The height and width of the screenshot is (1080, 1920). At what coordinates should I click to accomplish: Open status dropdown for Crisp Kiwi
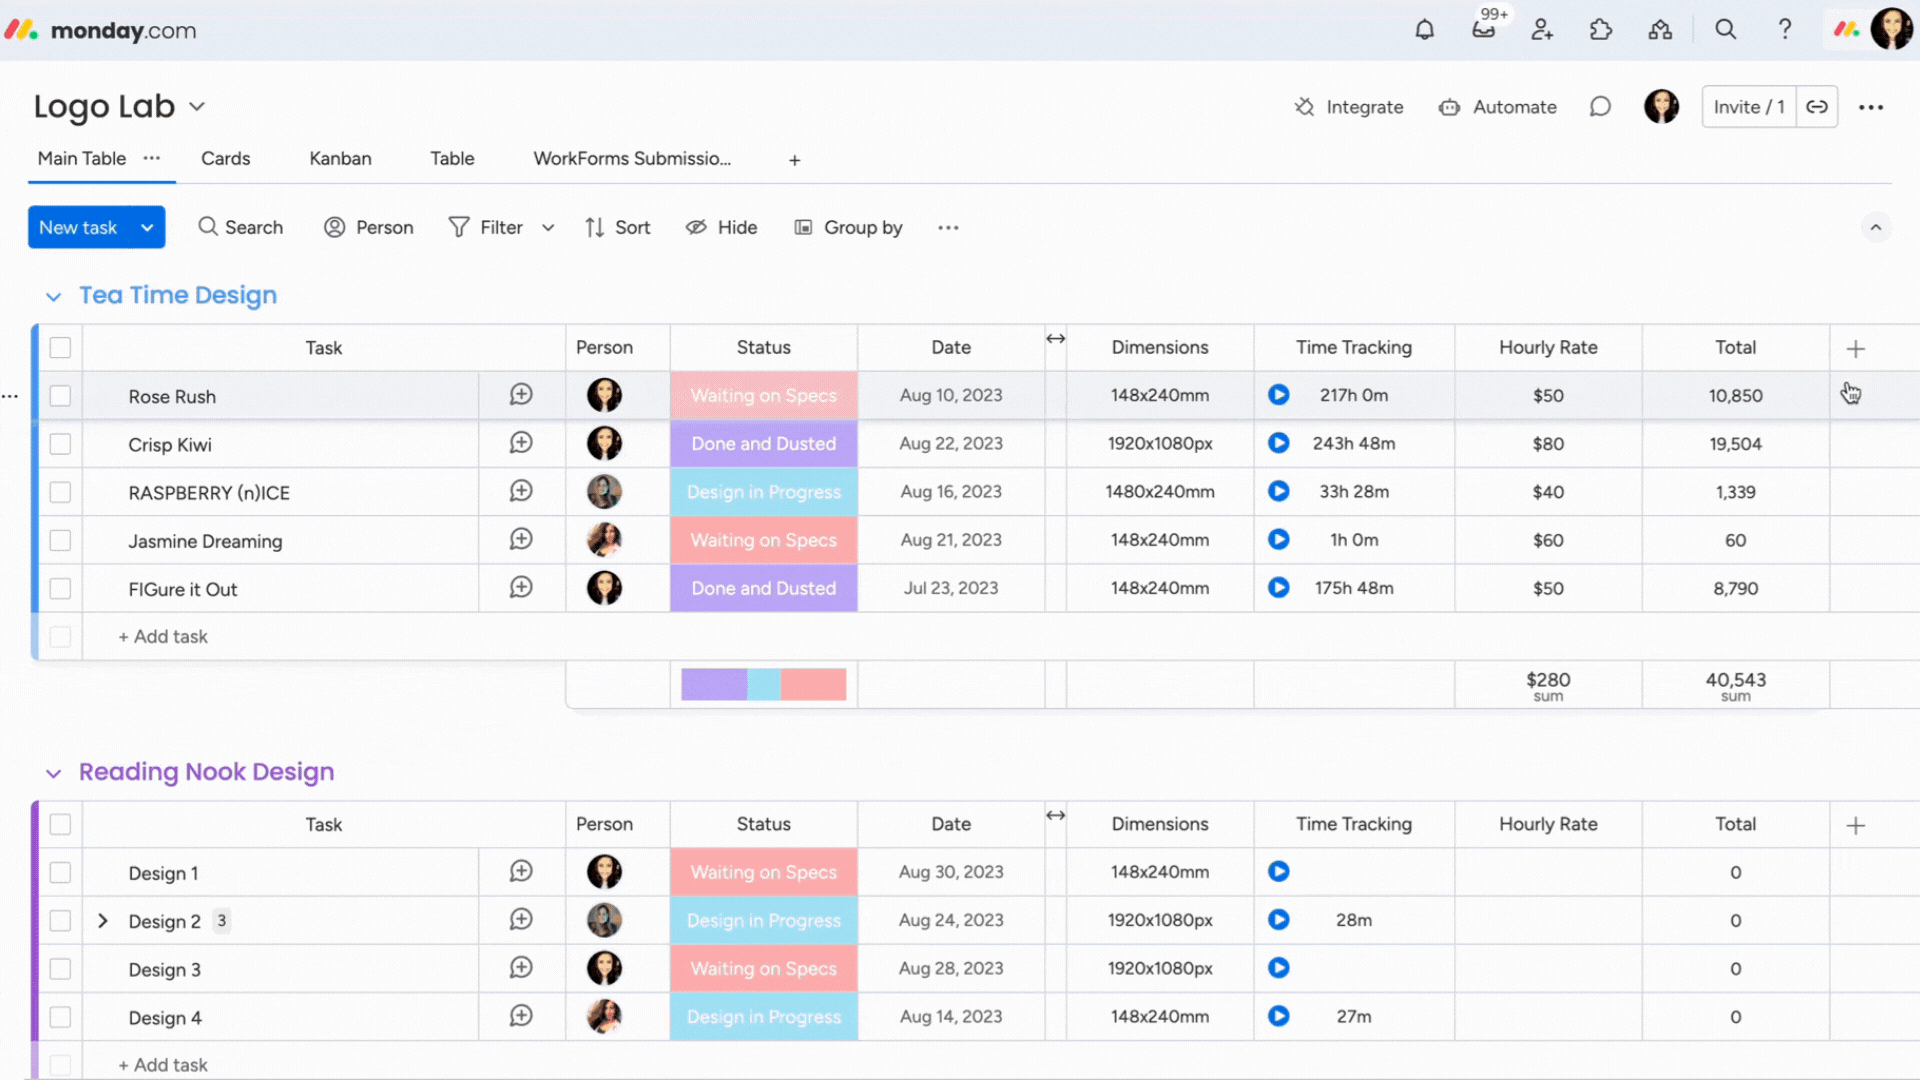coord(764,444)
